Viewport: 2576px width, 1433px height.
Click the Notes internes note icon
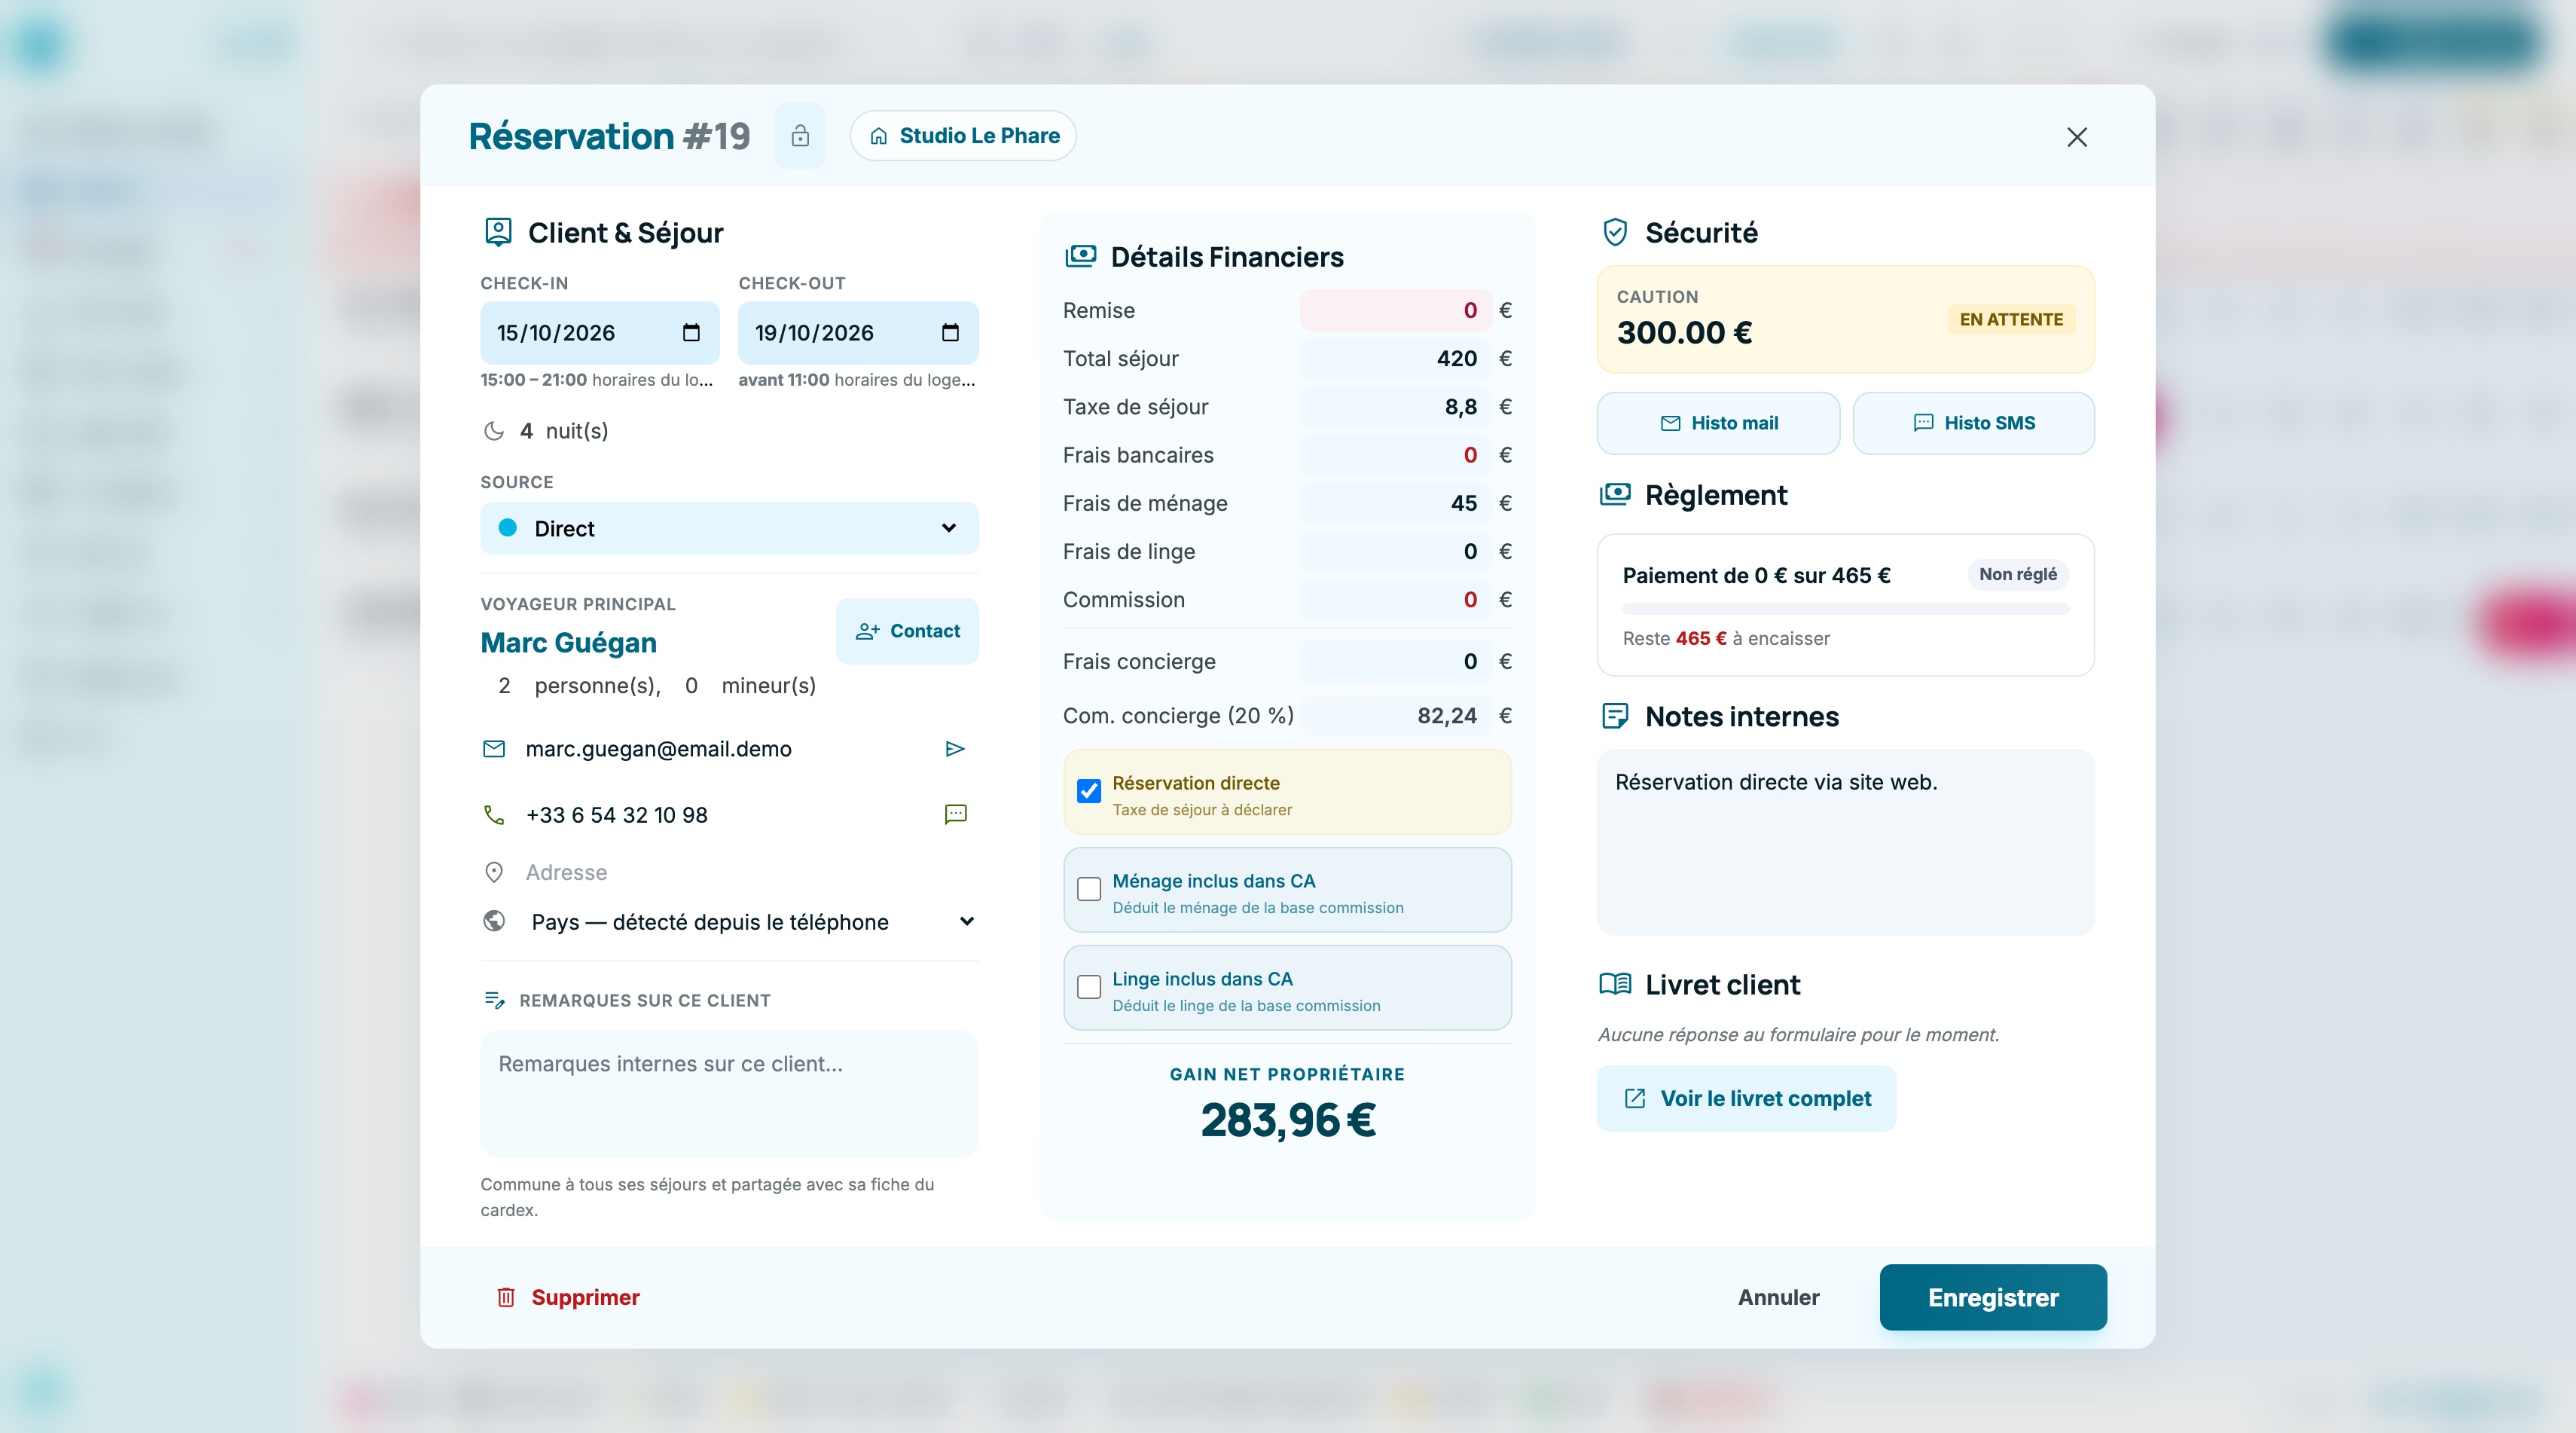(x=1615, y=716)
